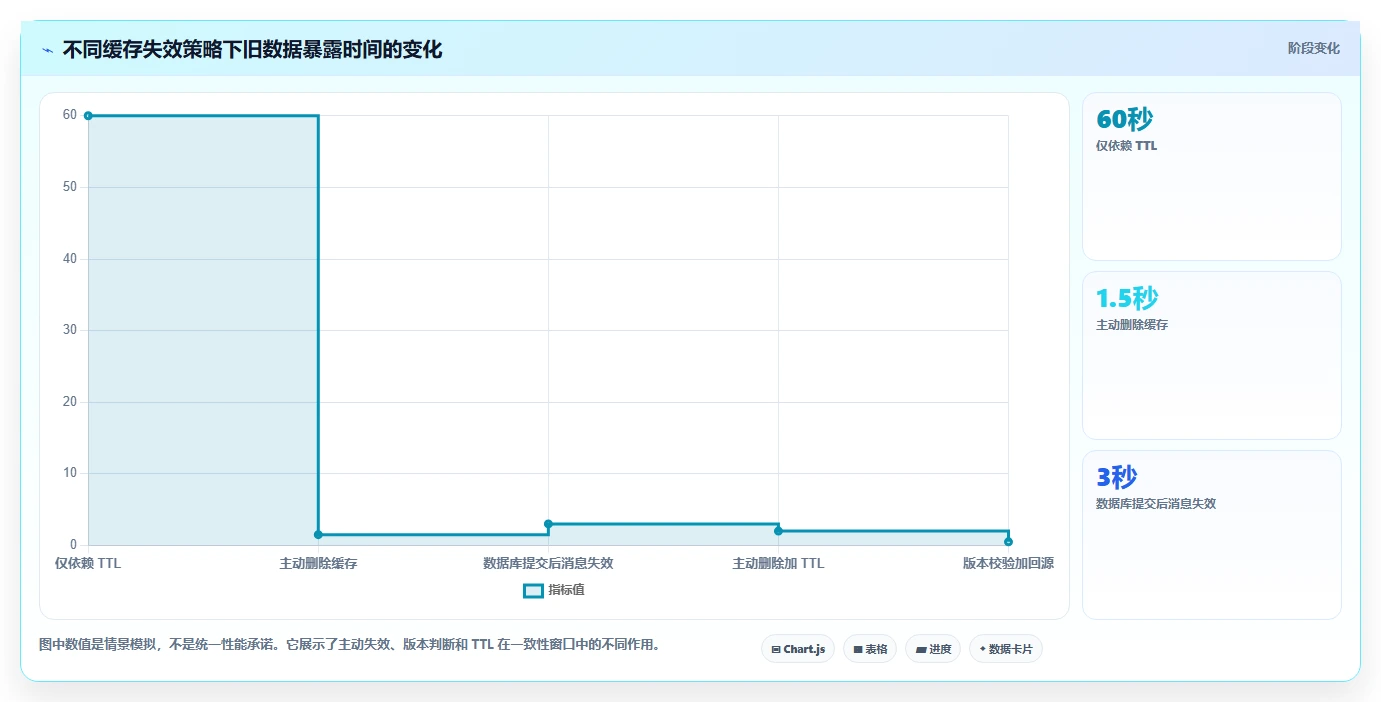The width and height of the screenshot is (1381, 702).
Task: Click the 指标值 legend color box
Action: point(534,590)
